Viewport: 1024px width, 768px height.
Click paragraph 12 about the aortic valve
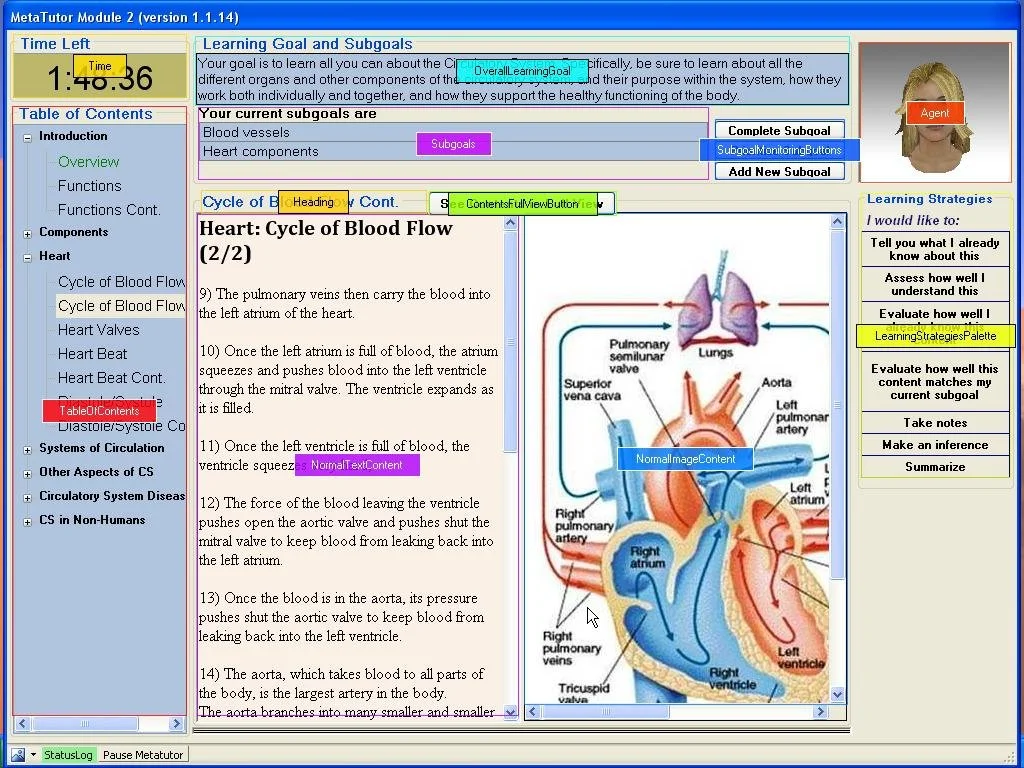pyautogui.click(x=346, y=532)
